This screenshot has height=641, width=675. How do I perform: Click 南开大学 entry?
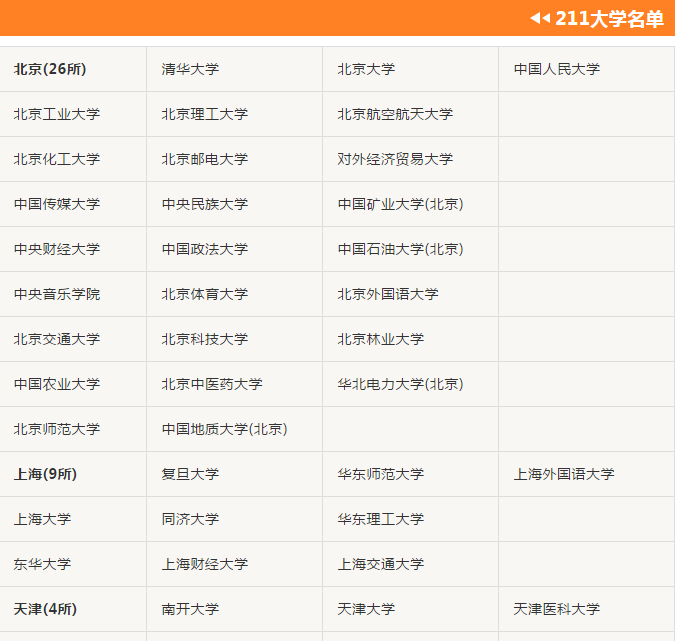coord(190,609)
